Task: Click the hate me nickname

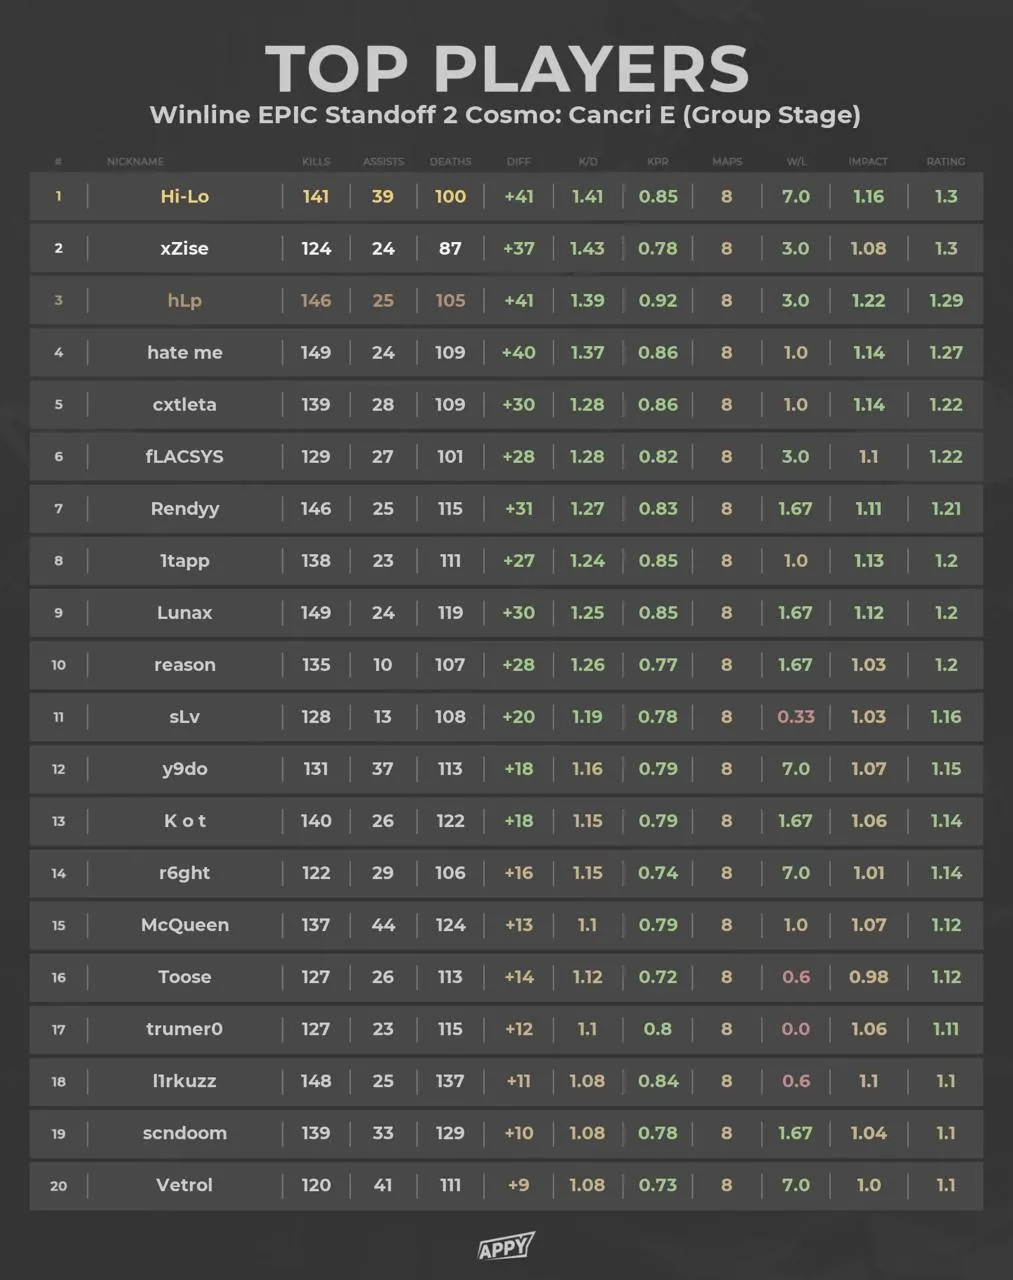Action: [185, 352]
